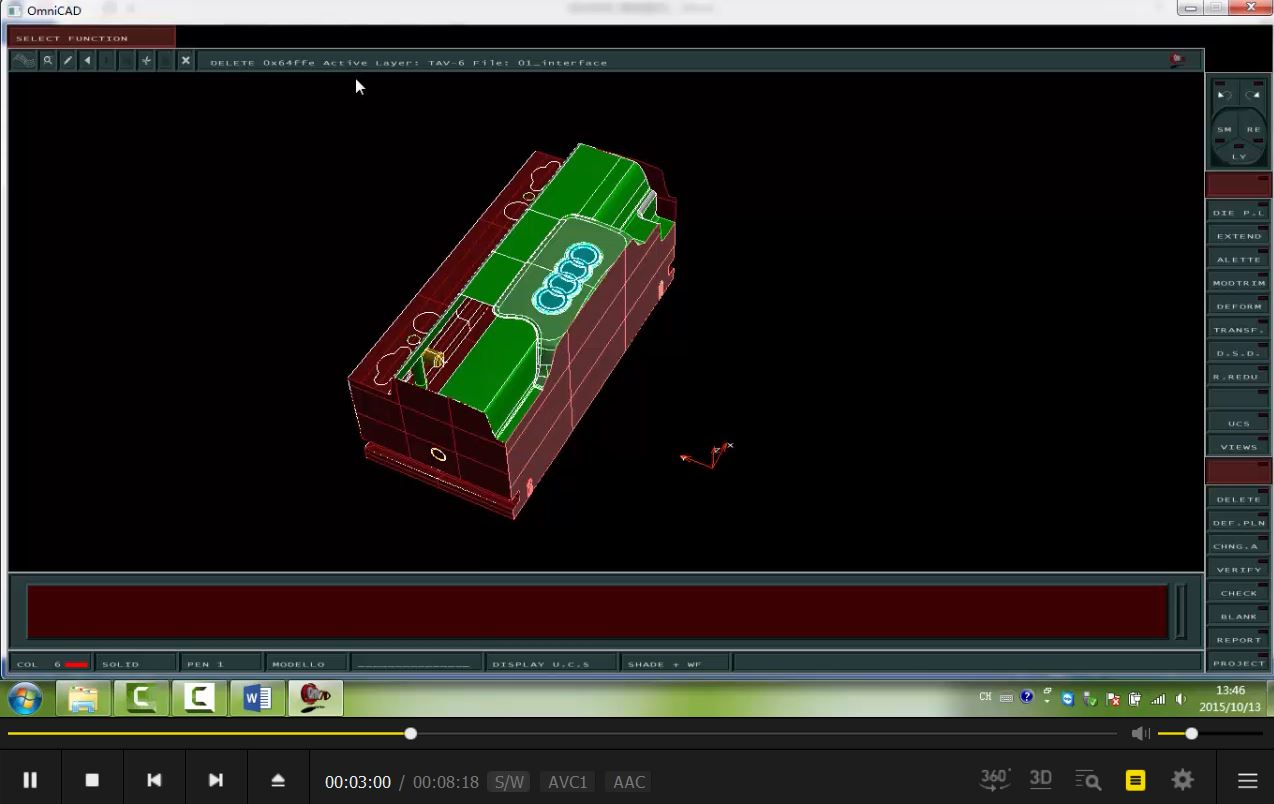Screen dimensions: 1274x804
Task: Open the REPORT command
Action: coord(1239,639)
